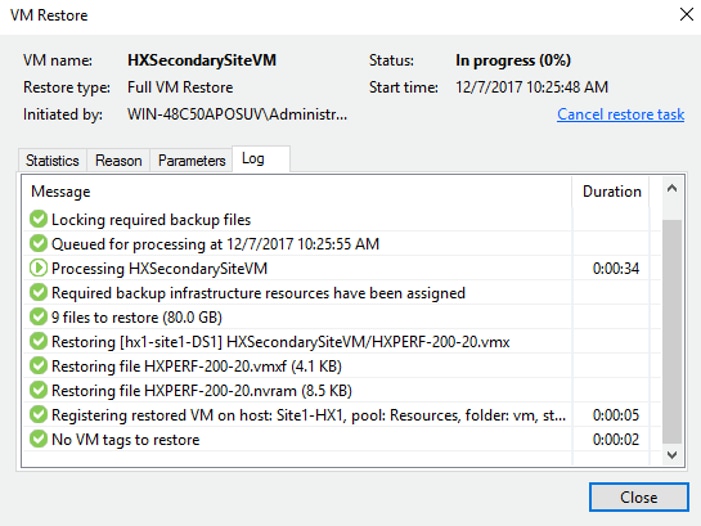Open the Reason tab

pyautogui.click(x=118, y=160)
